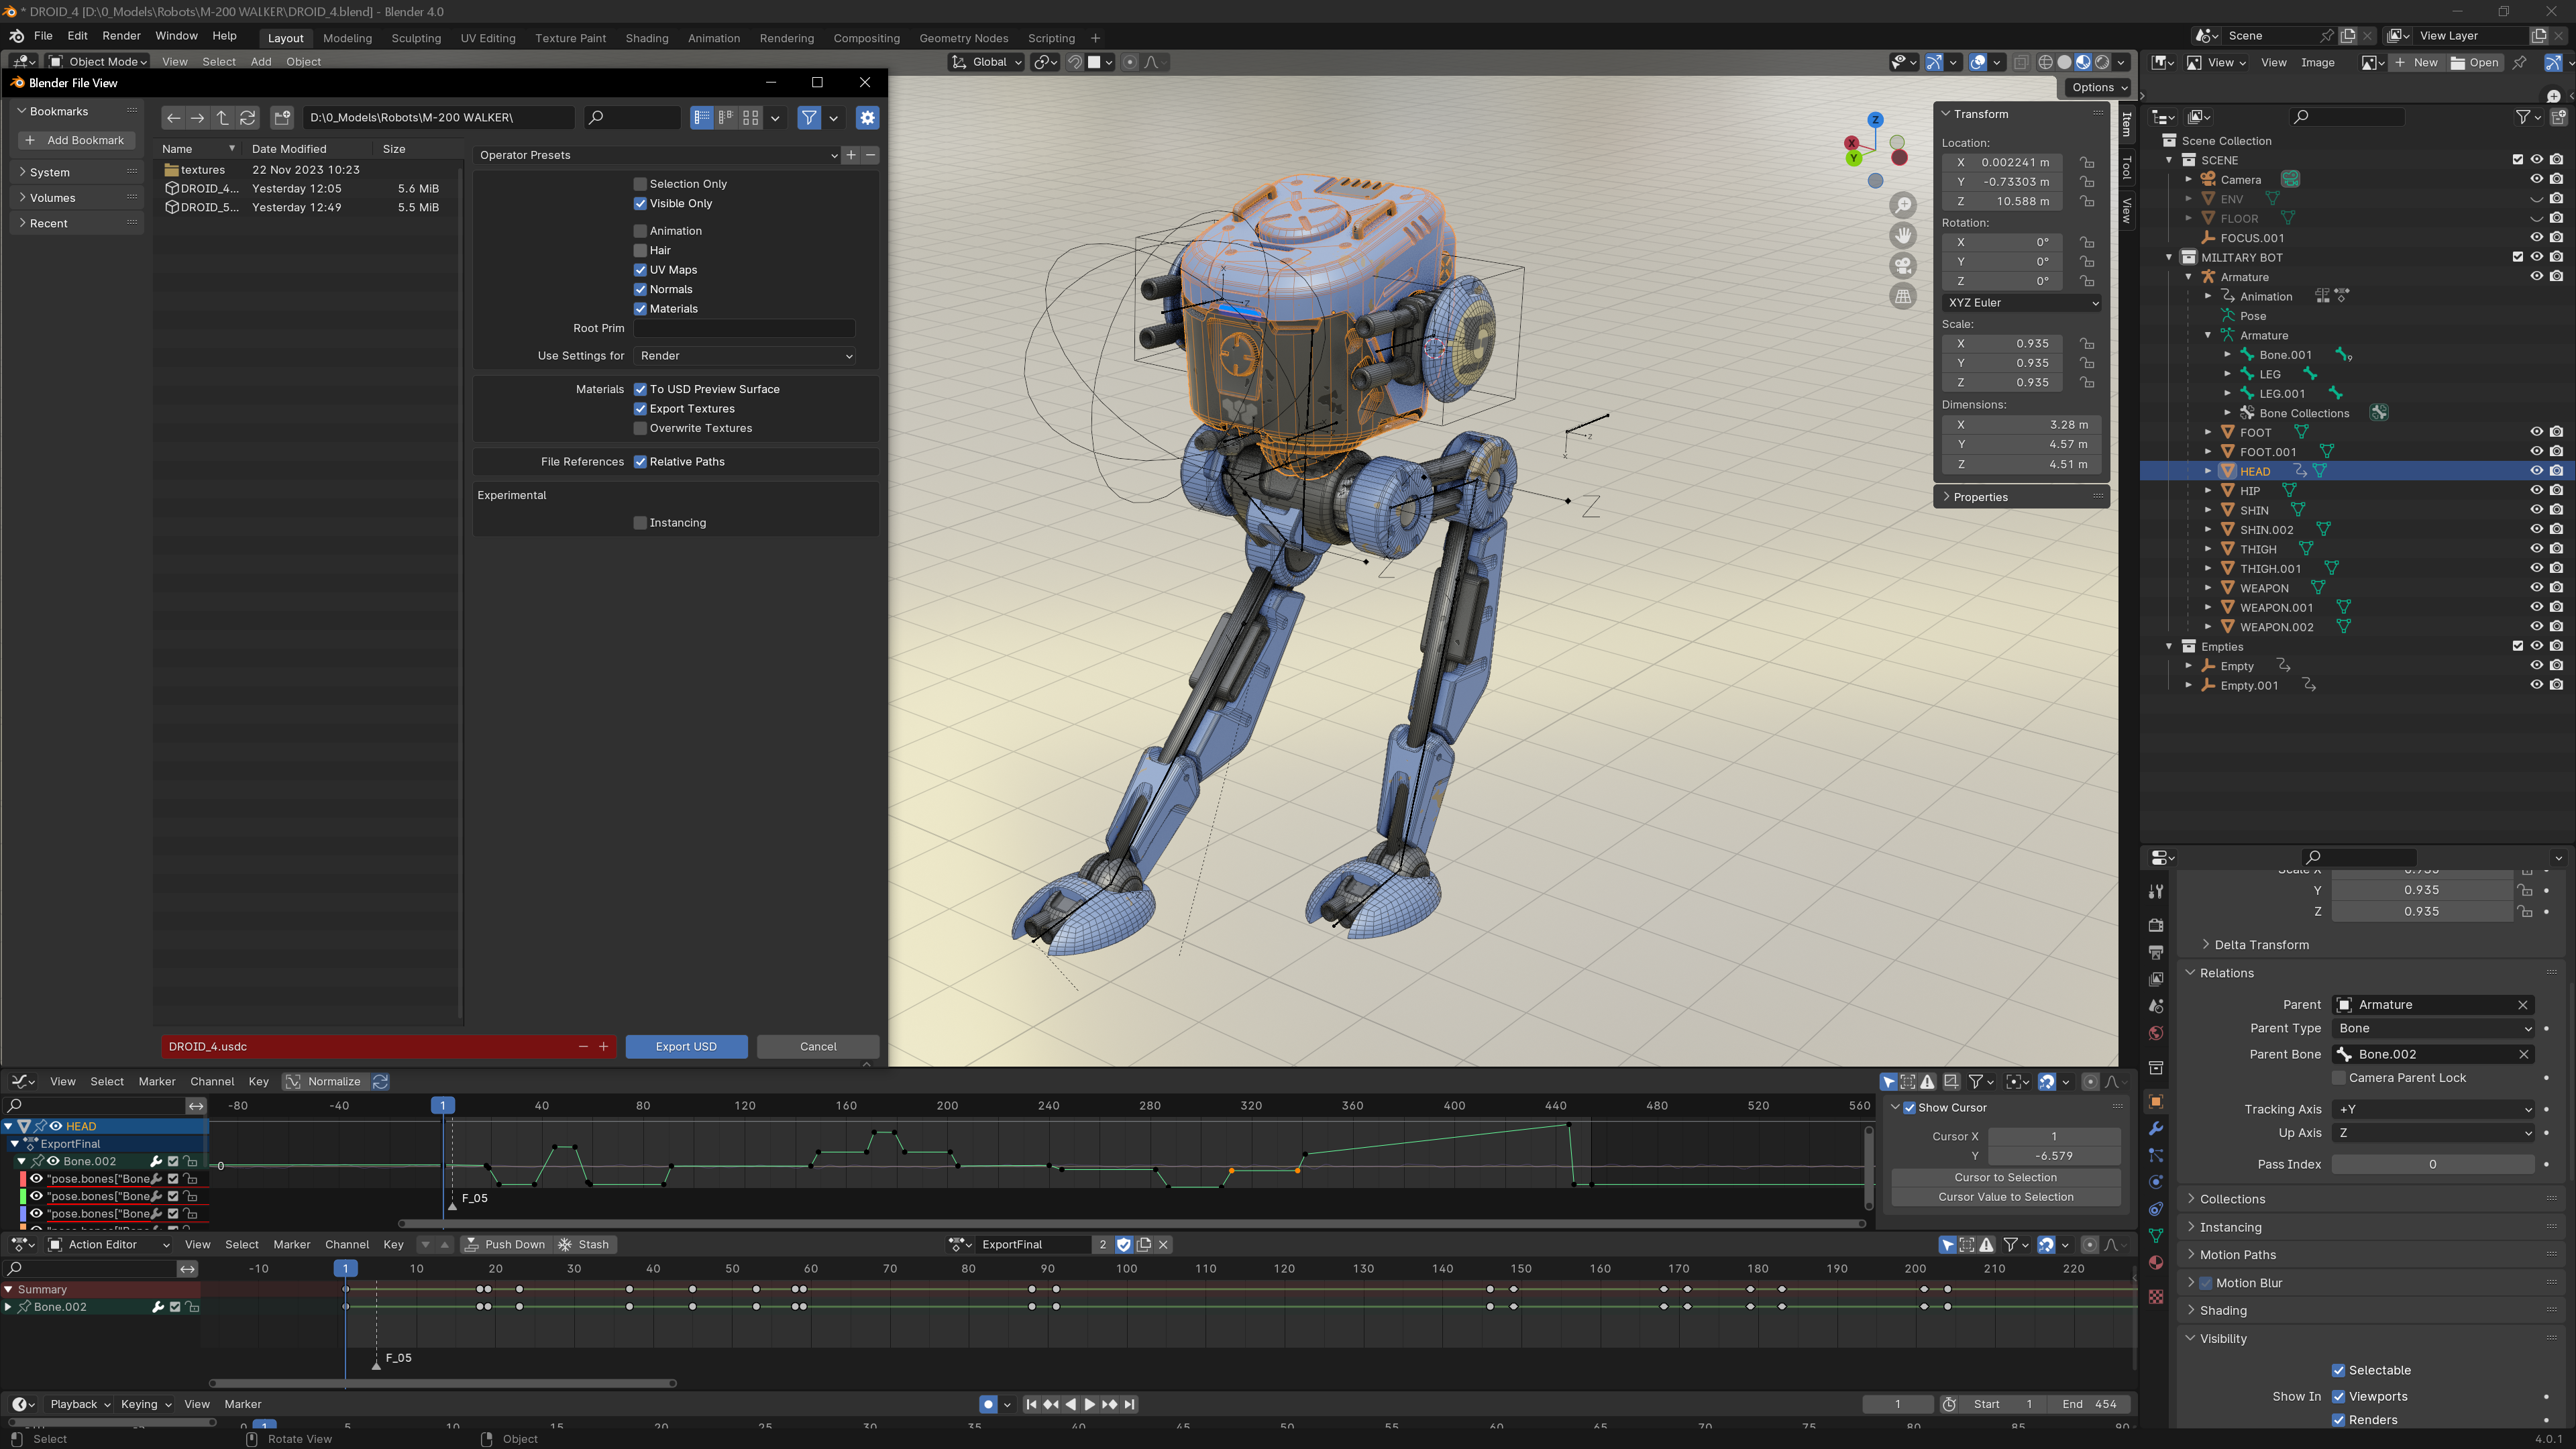Image resolution: width=2576 pixels, height=1449 pixels.
Task: Click Zoom view icon in viewport
Action: click(x=1903, y=205)
